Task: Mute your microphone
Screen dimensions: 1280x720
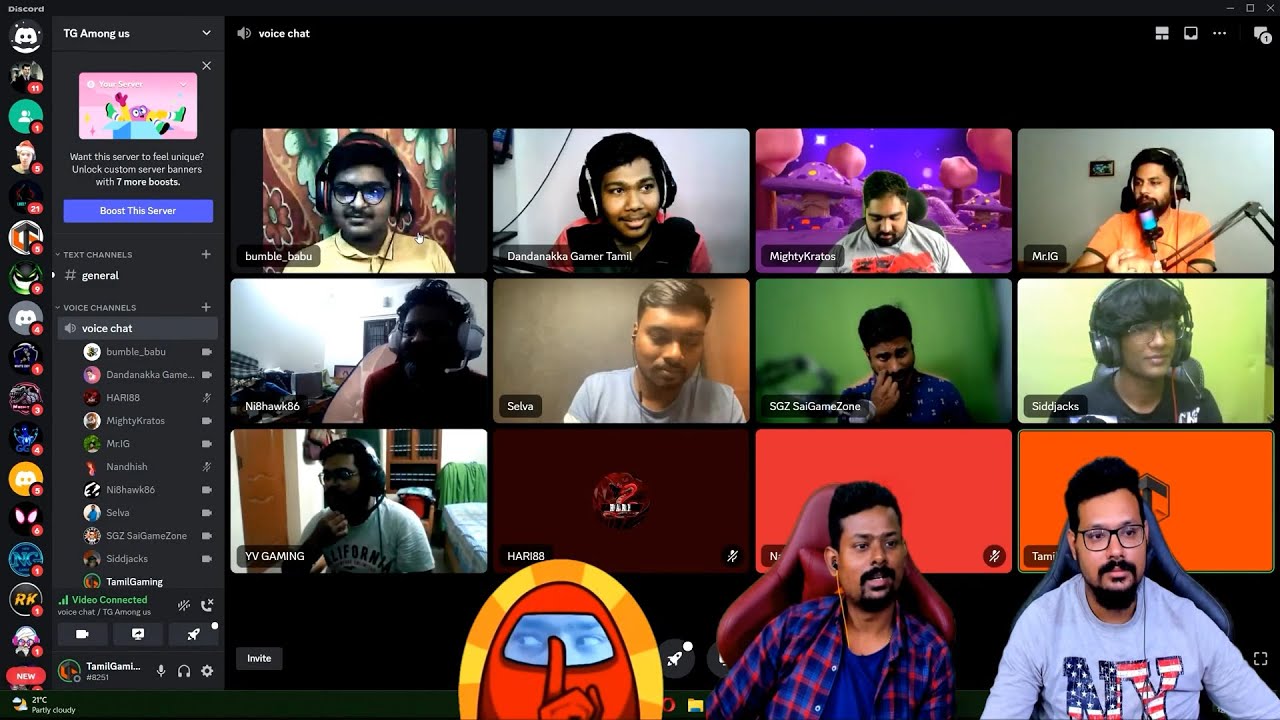Action: pos(161,671)
